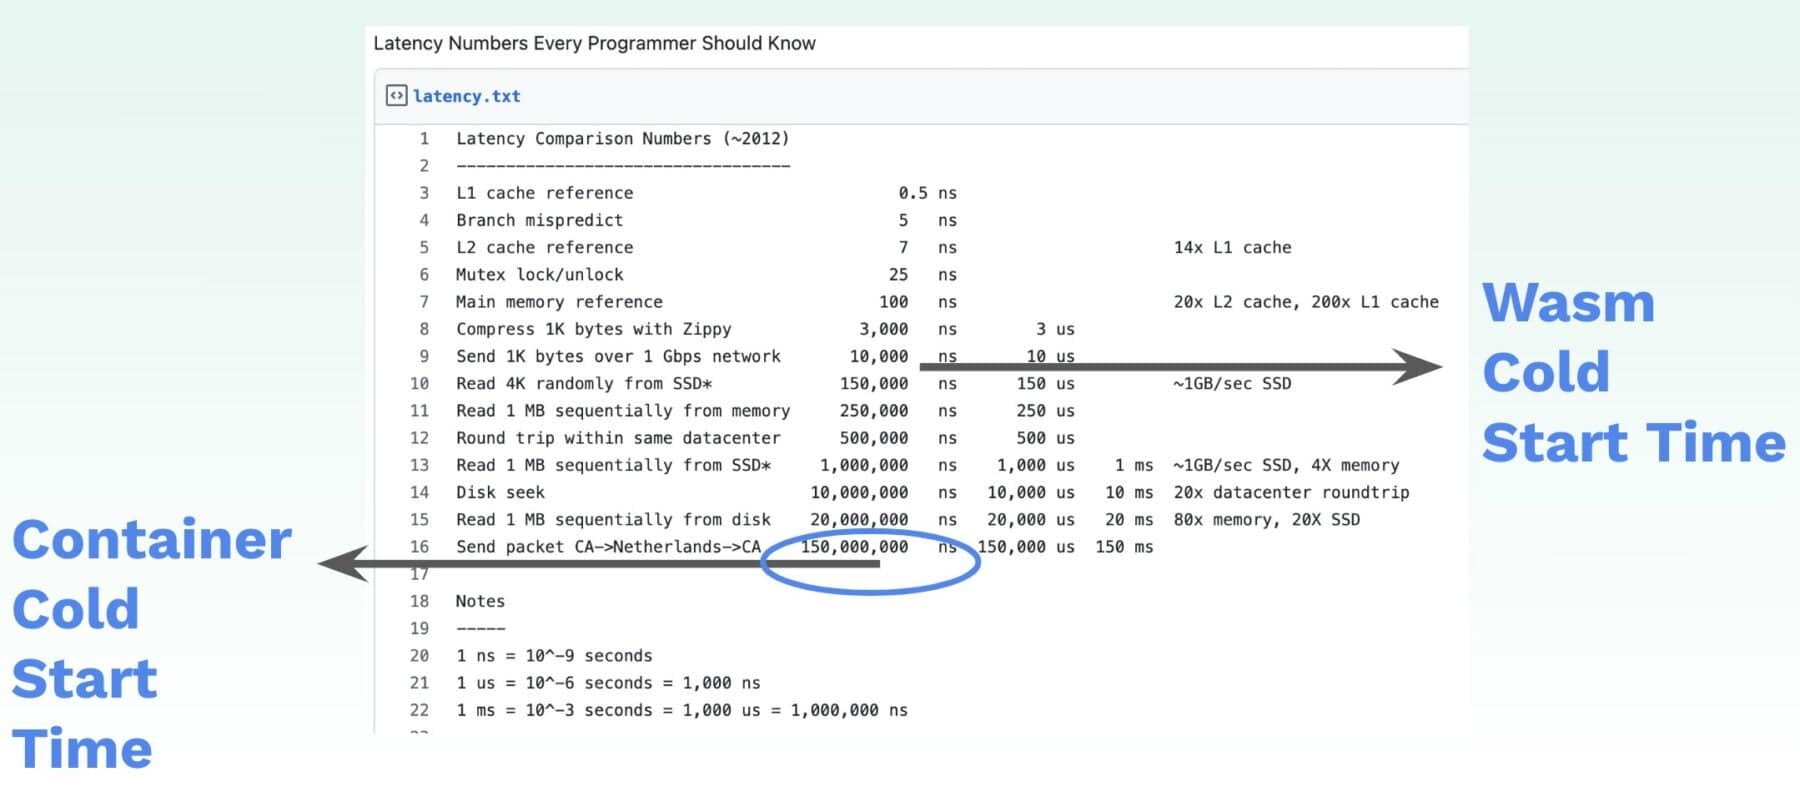The image size is (1800, 787).
Task: Select line number 9 in the gutter
Action: tap(424, 357)
